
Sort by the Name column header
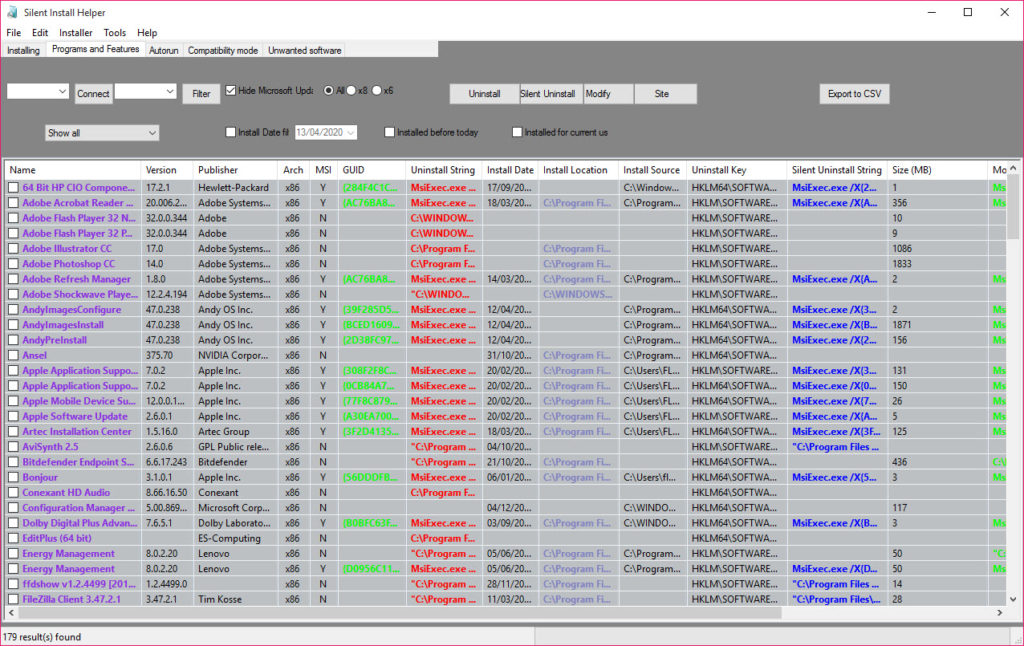(x=73, y=170)
